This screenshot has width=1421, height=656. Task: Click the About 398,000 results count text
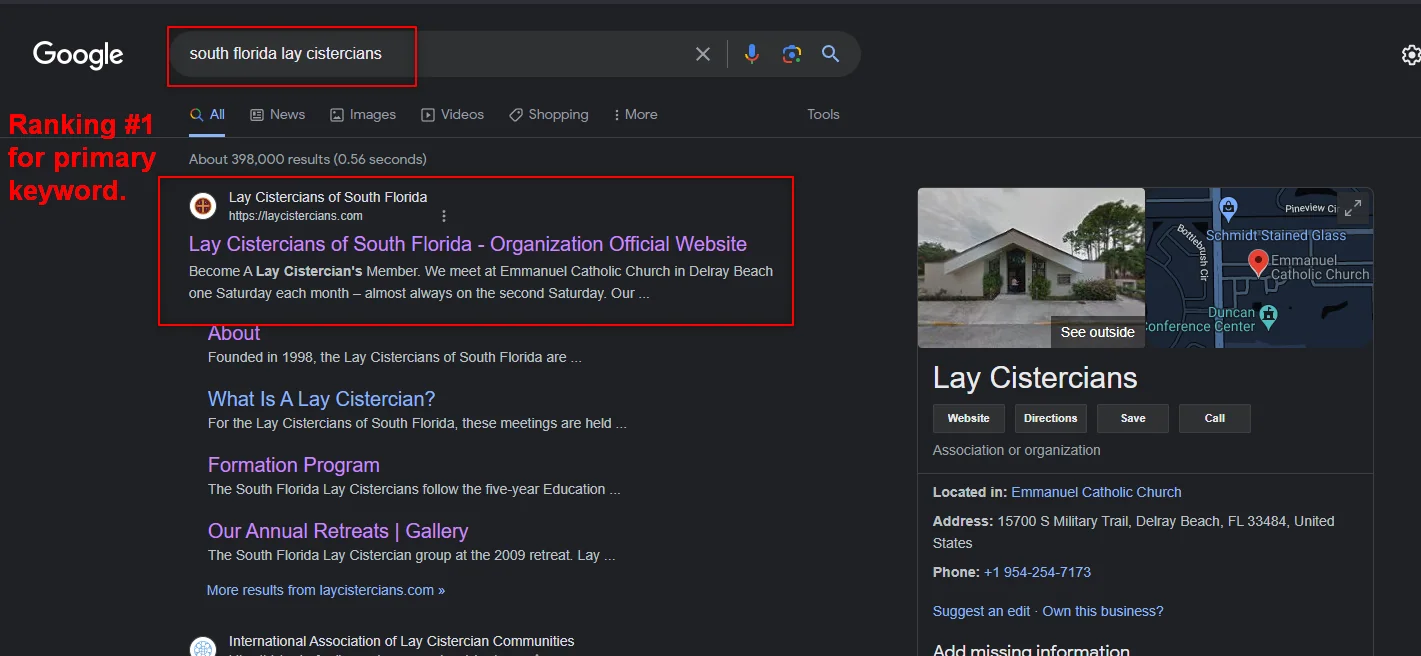click(307, 159)
